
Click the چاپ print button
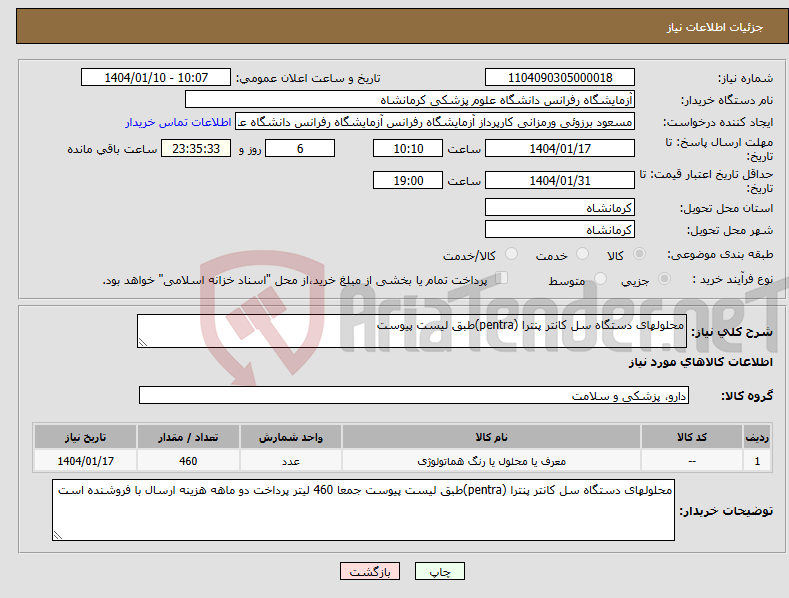pyautogui.click(x=440, y=571)
